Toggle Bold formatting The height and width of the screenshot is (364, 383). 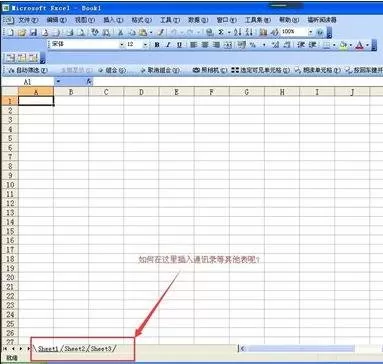[x=157, y=45]
